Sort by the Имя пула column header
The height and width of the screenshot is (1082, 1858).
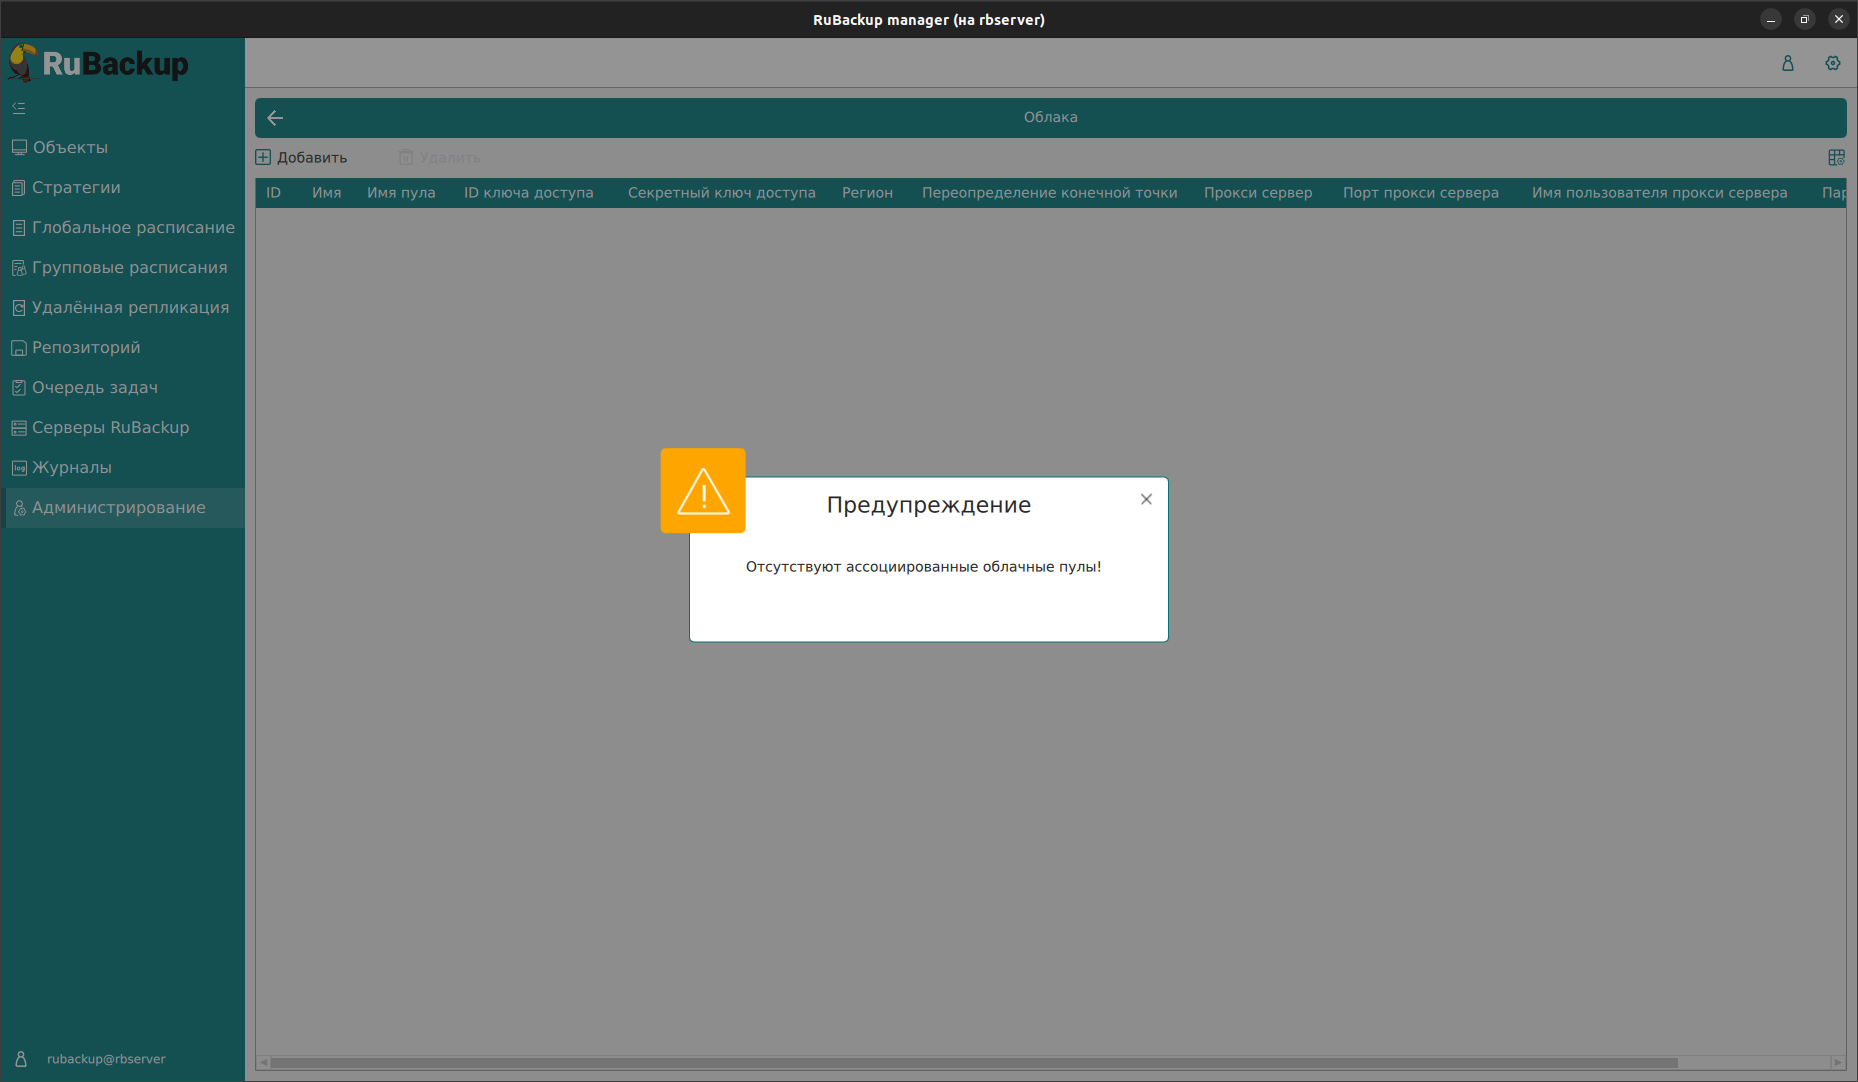tap(401, 193)
